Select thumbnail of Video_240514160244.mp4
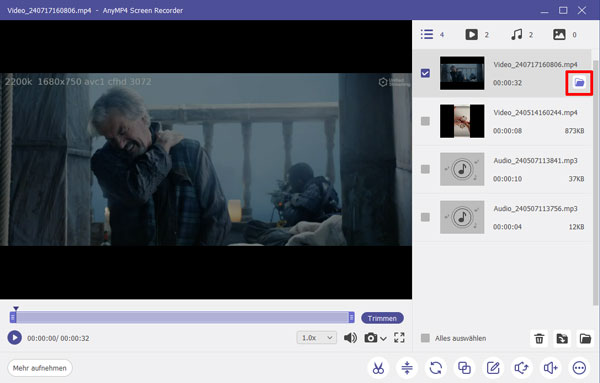The height and width of the screenshot is (383, 600). point(462,121)
